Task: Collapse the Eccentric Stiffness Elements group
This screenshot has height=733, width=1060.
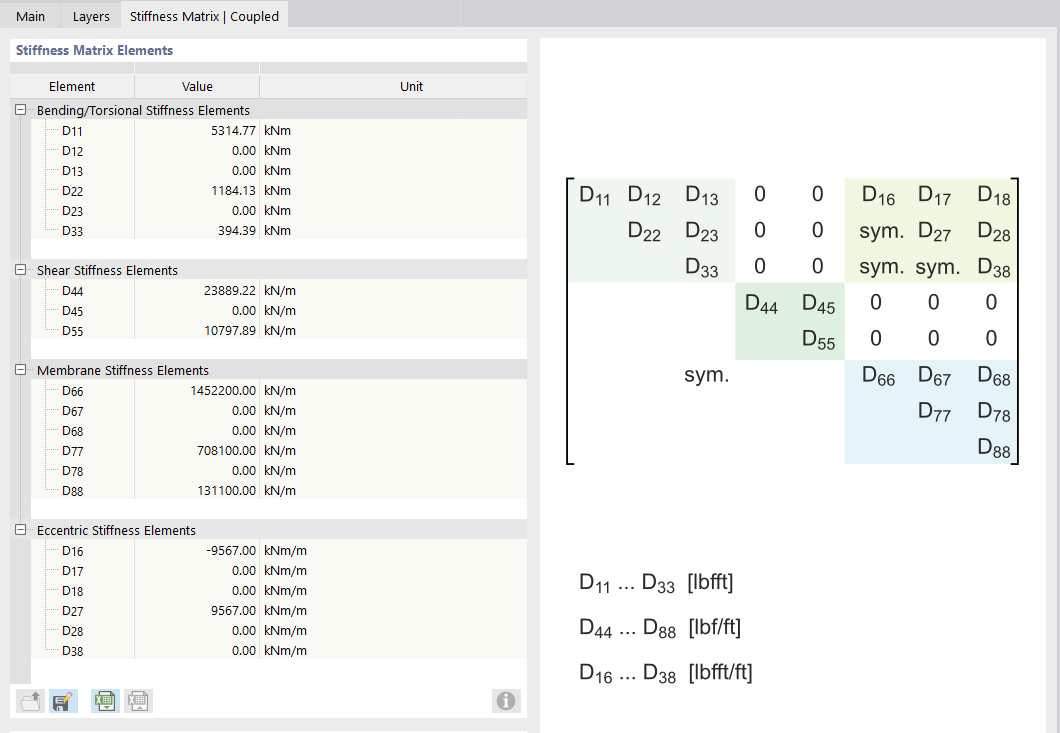Action: pyautogui.click(x=21, y=530)
